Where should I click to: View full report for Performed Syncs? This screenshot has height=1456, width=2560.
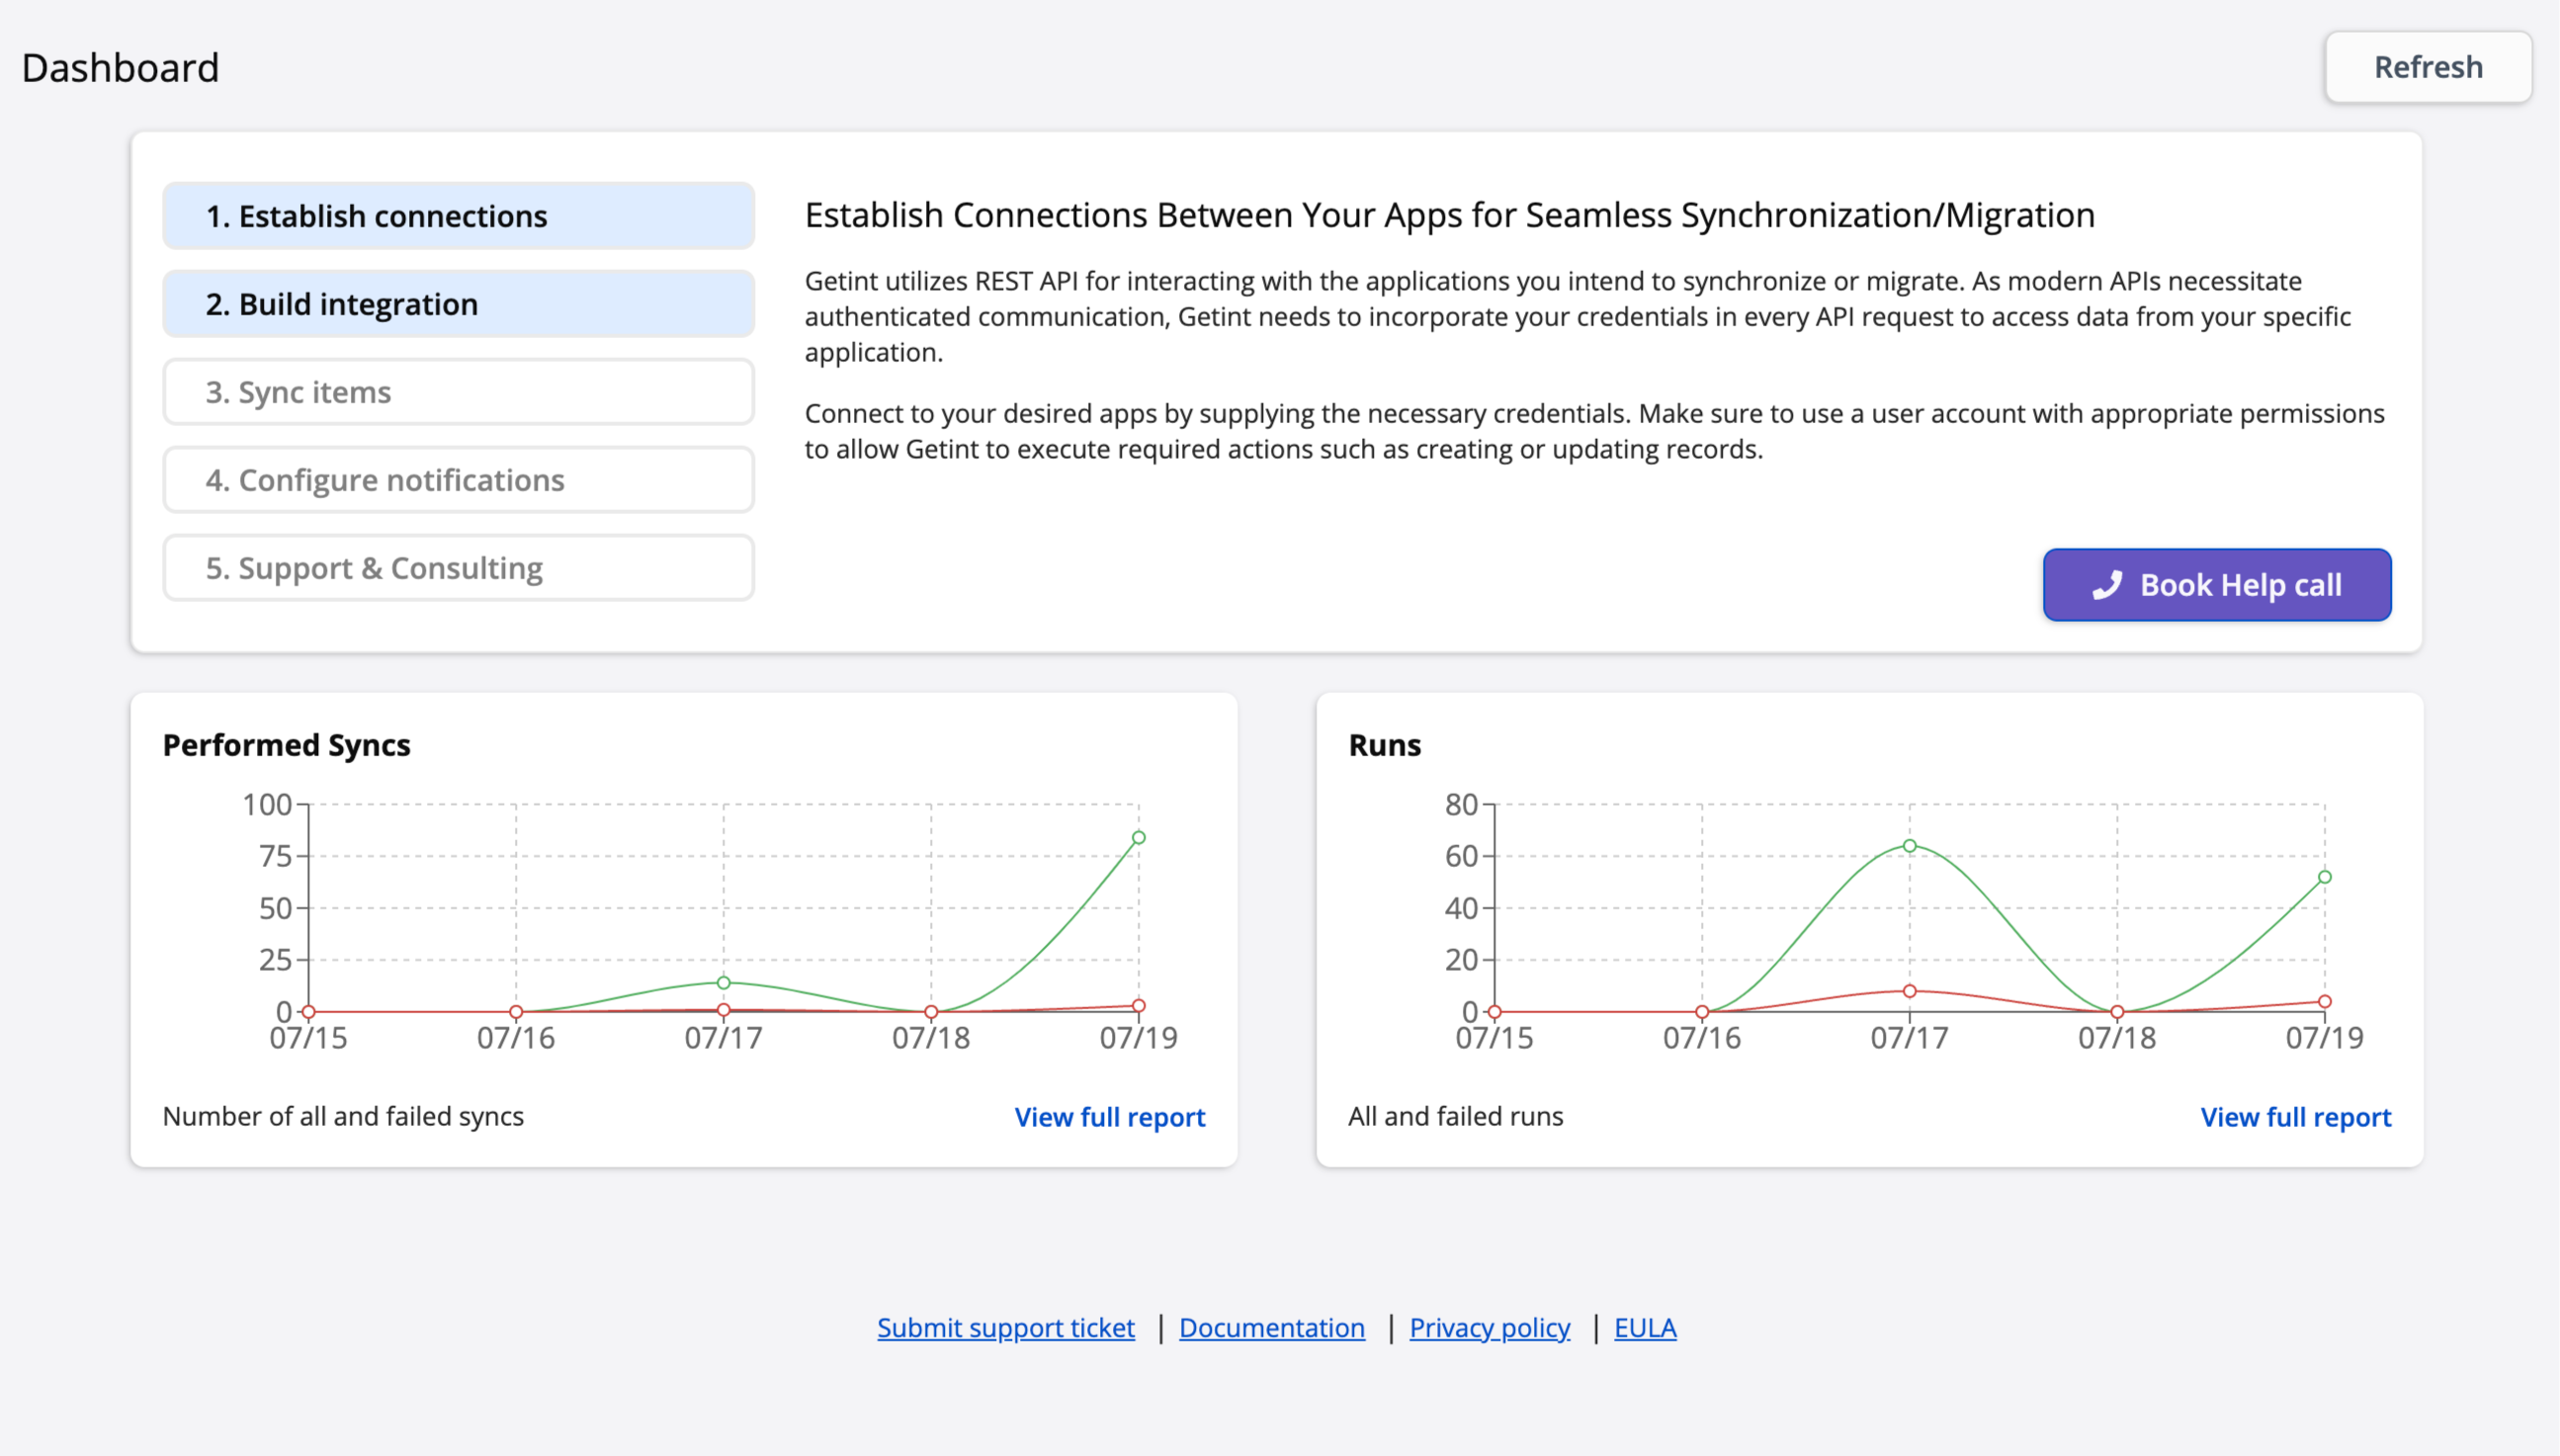[1109, 1116]
